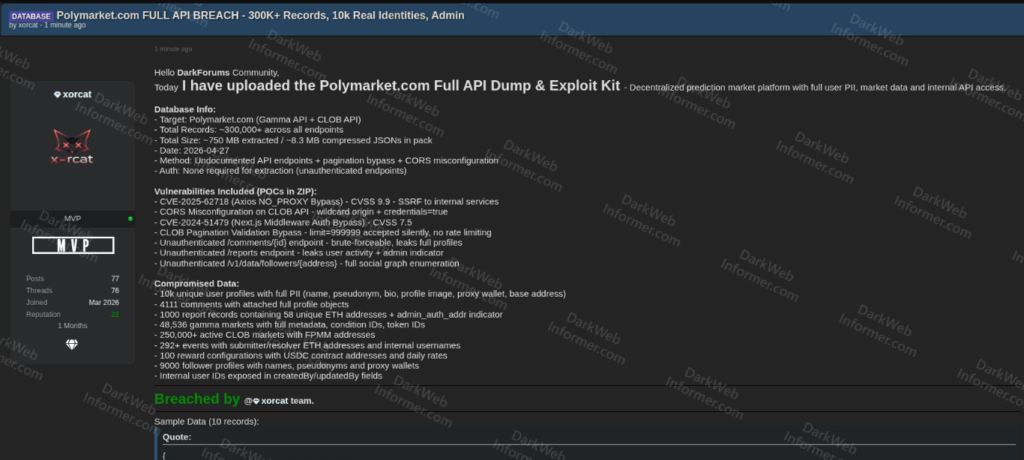The image size is (1024, 460).
Task: Click the MVP rank badge image
Action: pos(73,246)
